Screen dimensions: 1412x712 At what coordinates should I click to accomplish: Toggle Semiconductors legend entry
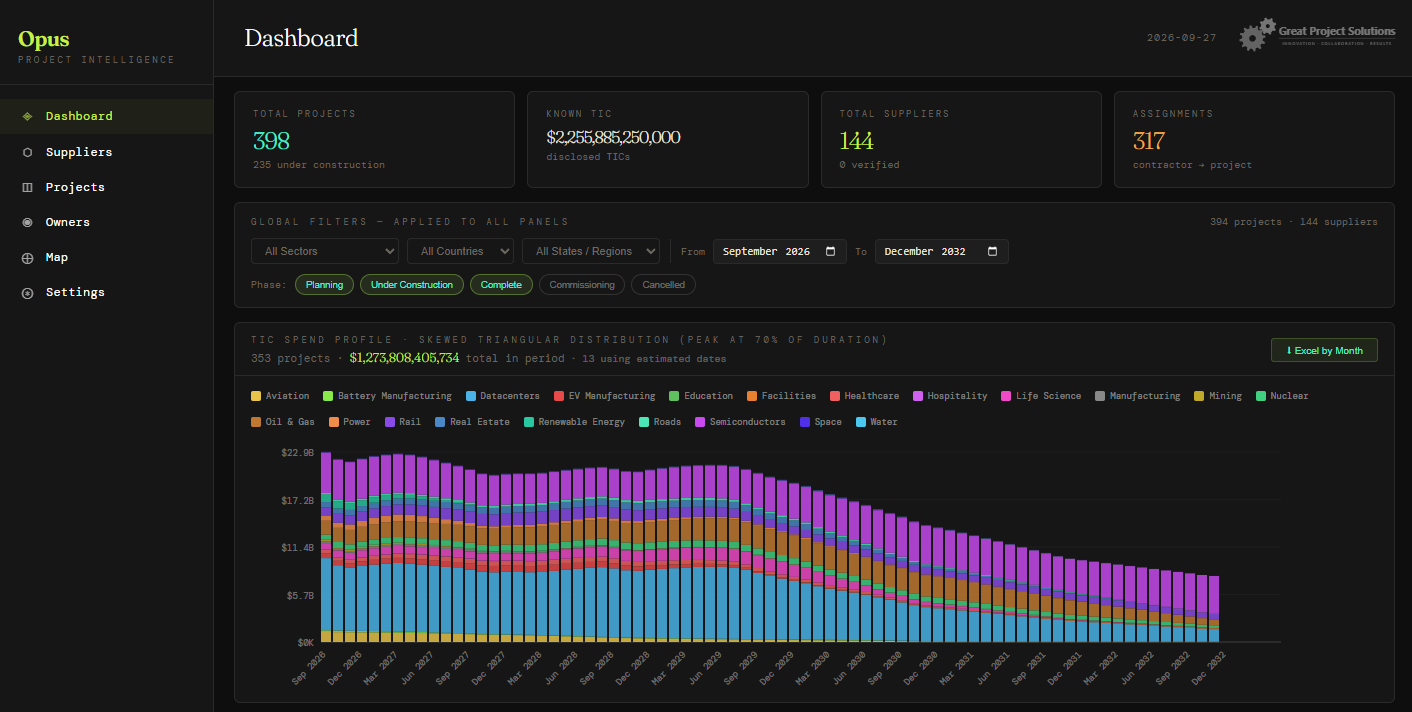coord(740,422)
